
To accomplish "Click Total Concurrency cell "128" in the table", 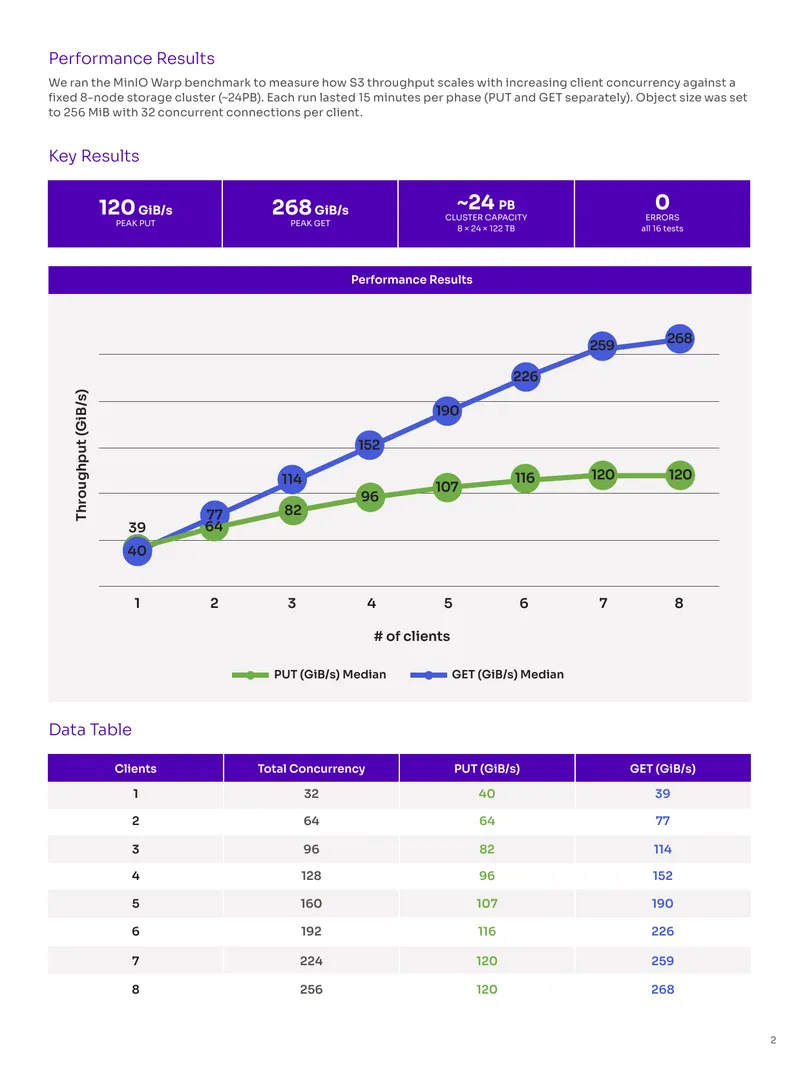I will pyautogui.click(x=311, y=876).
